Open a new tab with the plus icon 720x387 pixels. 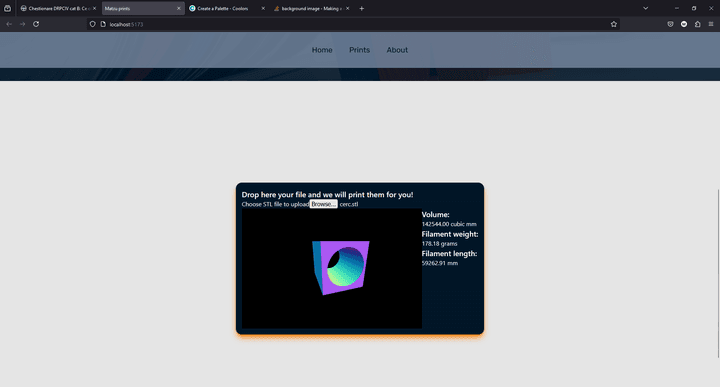coord(361,8)
